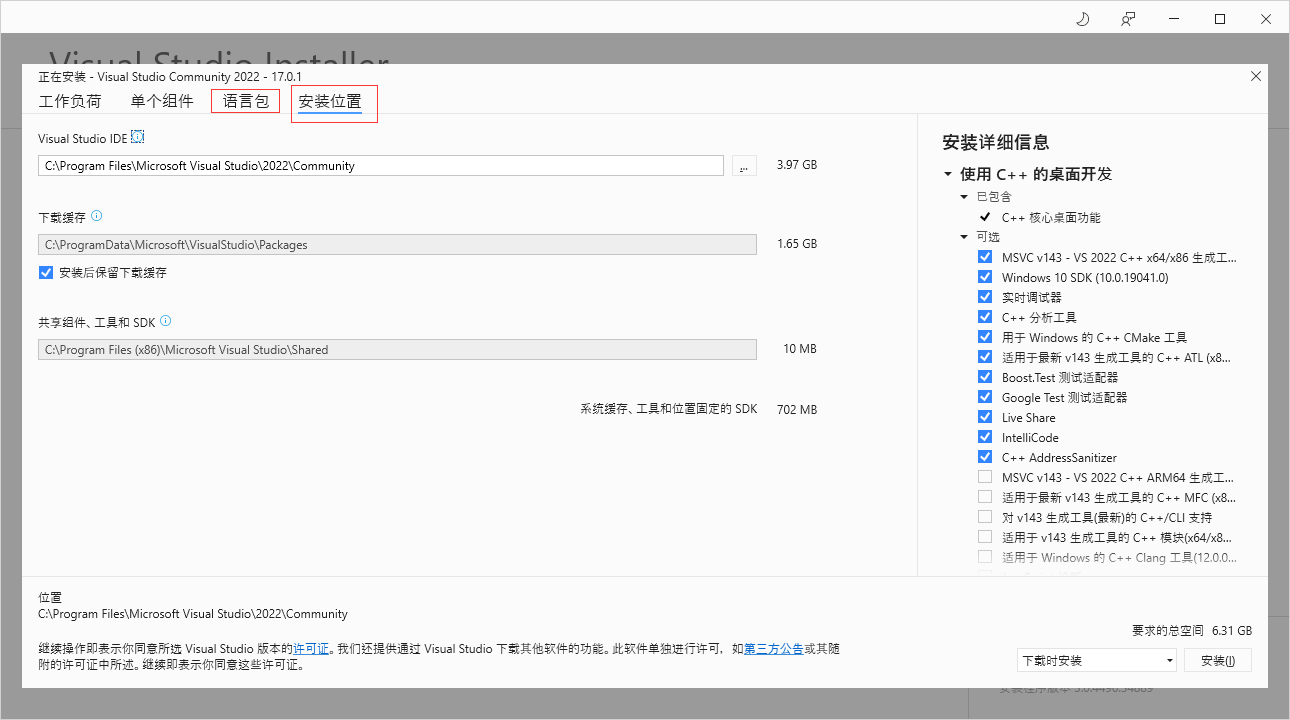This screenshot has height=720, width=1290.
Task: Click info icon next to 下载缓存
Action: point(97,216)
